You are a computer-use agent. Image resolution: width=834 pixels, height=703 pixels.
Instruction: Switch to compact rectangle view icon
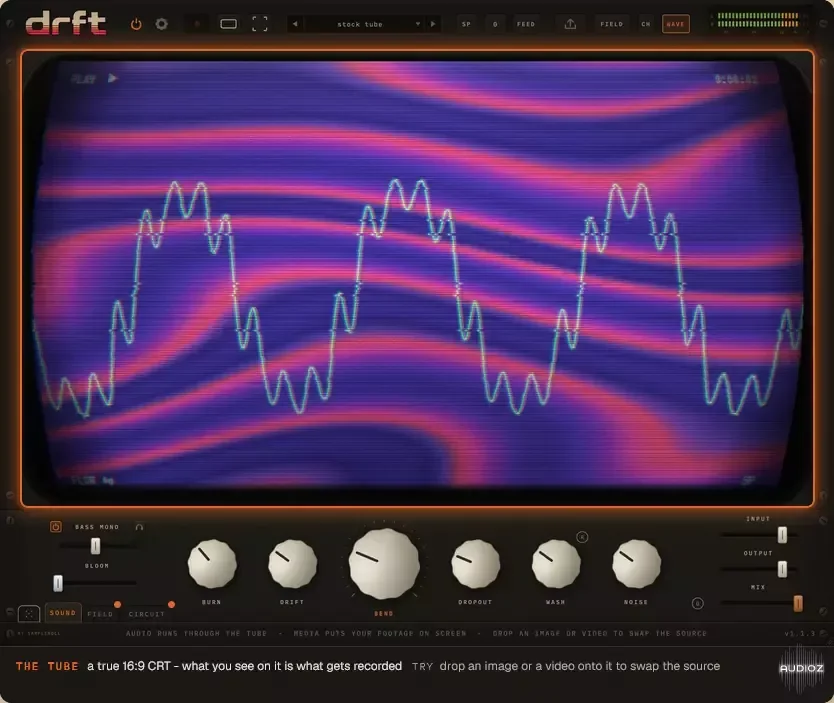[x=229, y=24]
